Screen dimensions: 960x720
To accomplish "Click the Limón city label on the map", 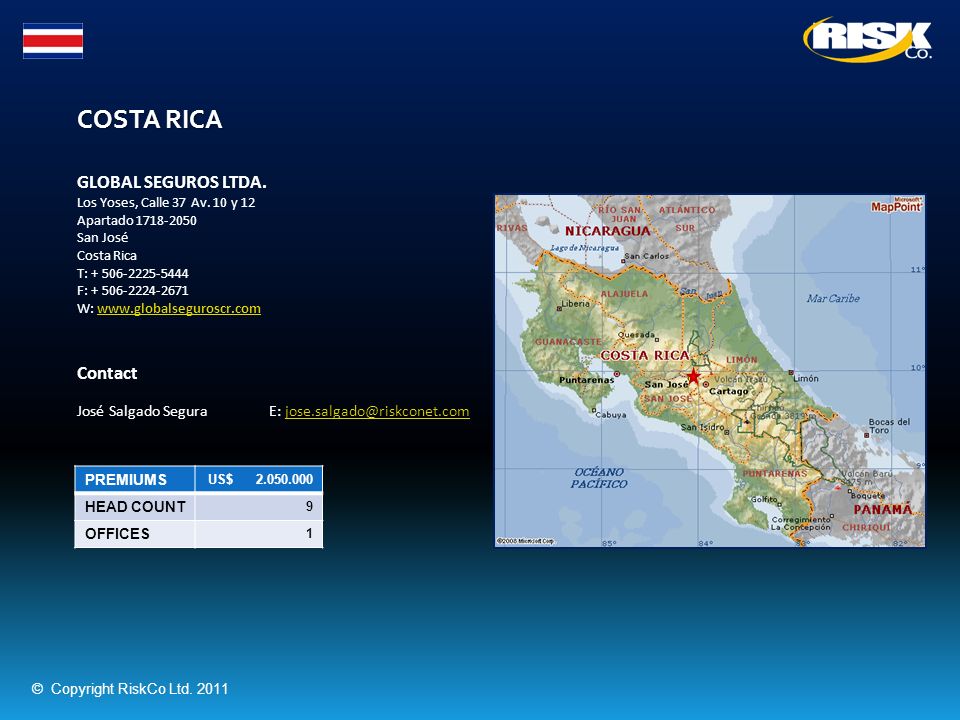I will (x=806, y=379).
